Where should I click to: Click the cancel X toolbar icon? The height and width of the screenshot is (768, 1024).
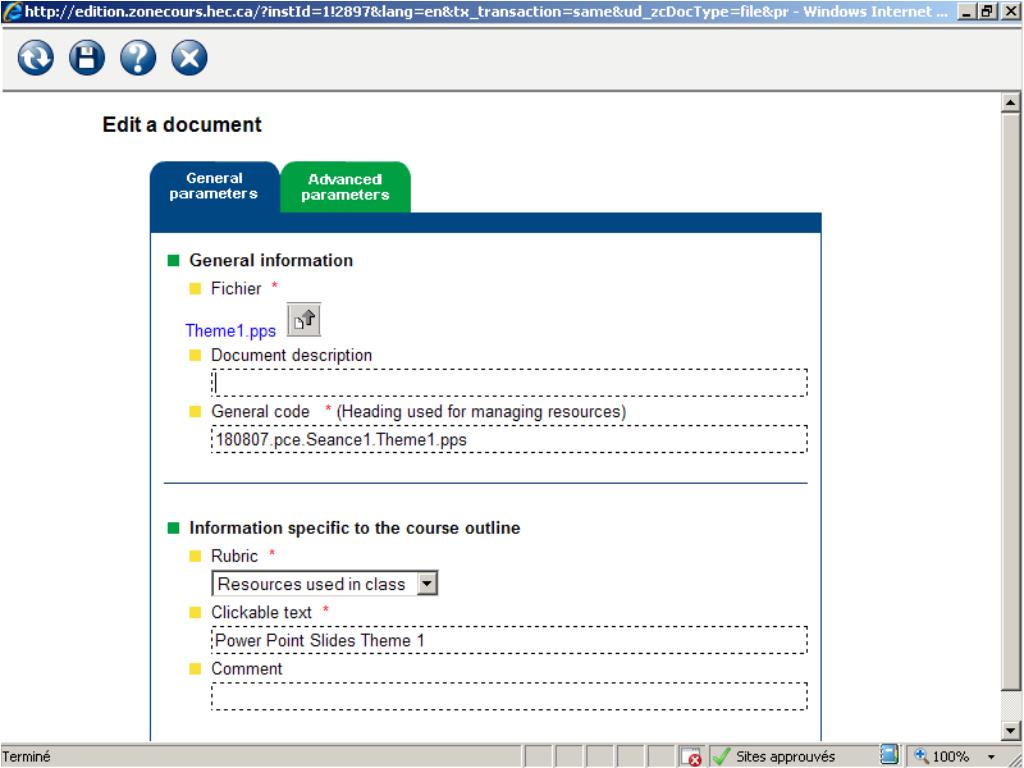pos(189,58)
